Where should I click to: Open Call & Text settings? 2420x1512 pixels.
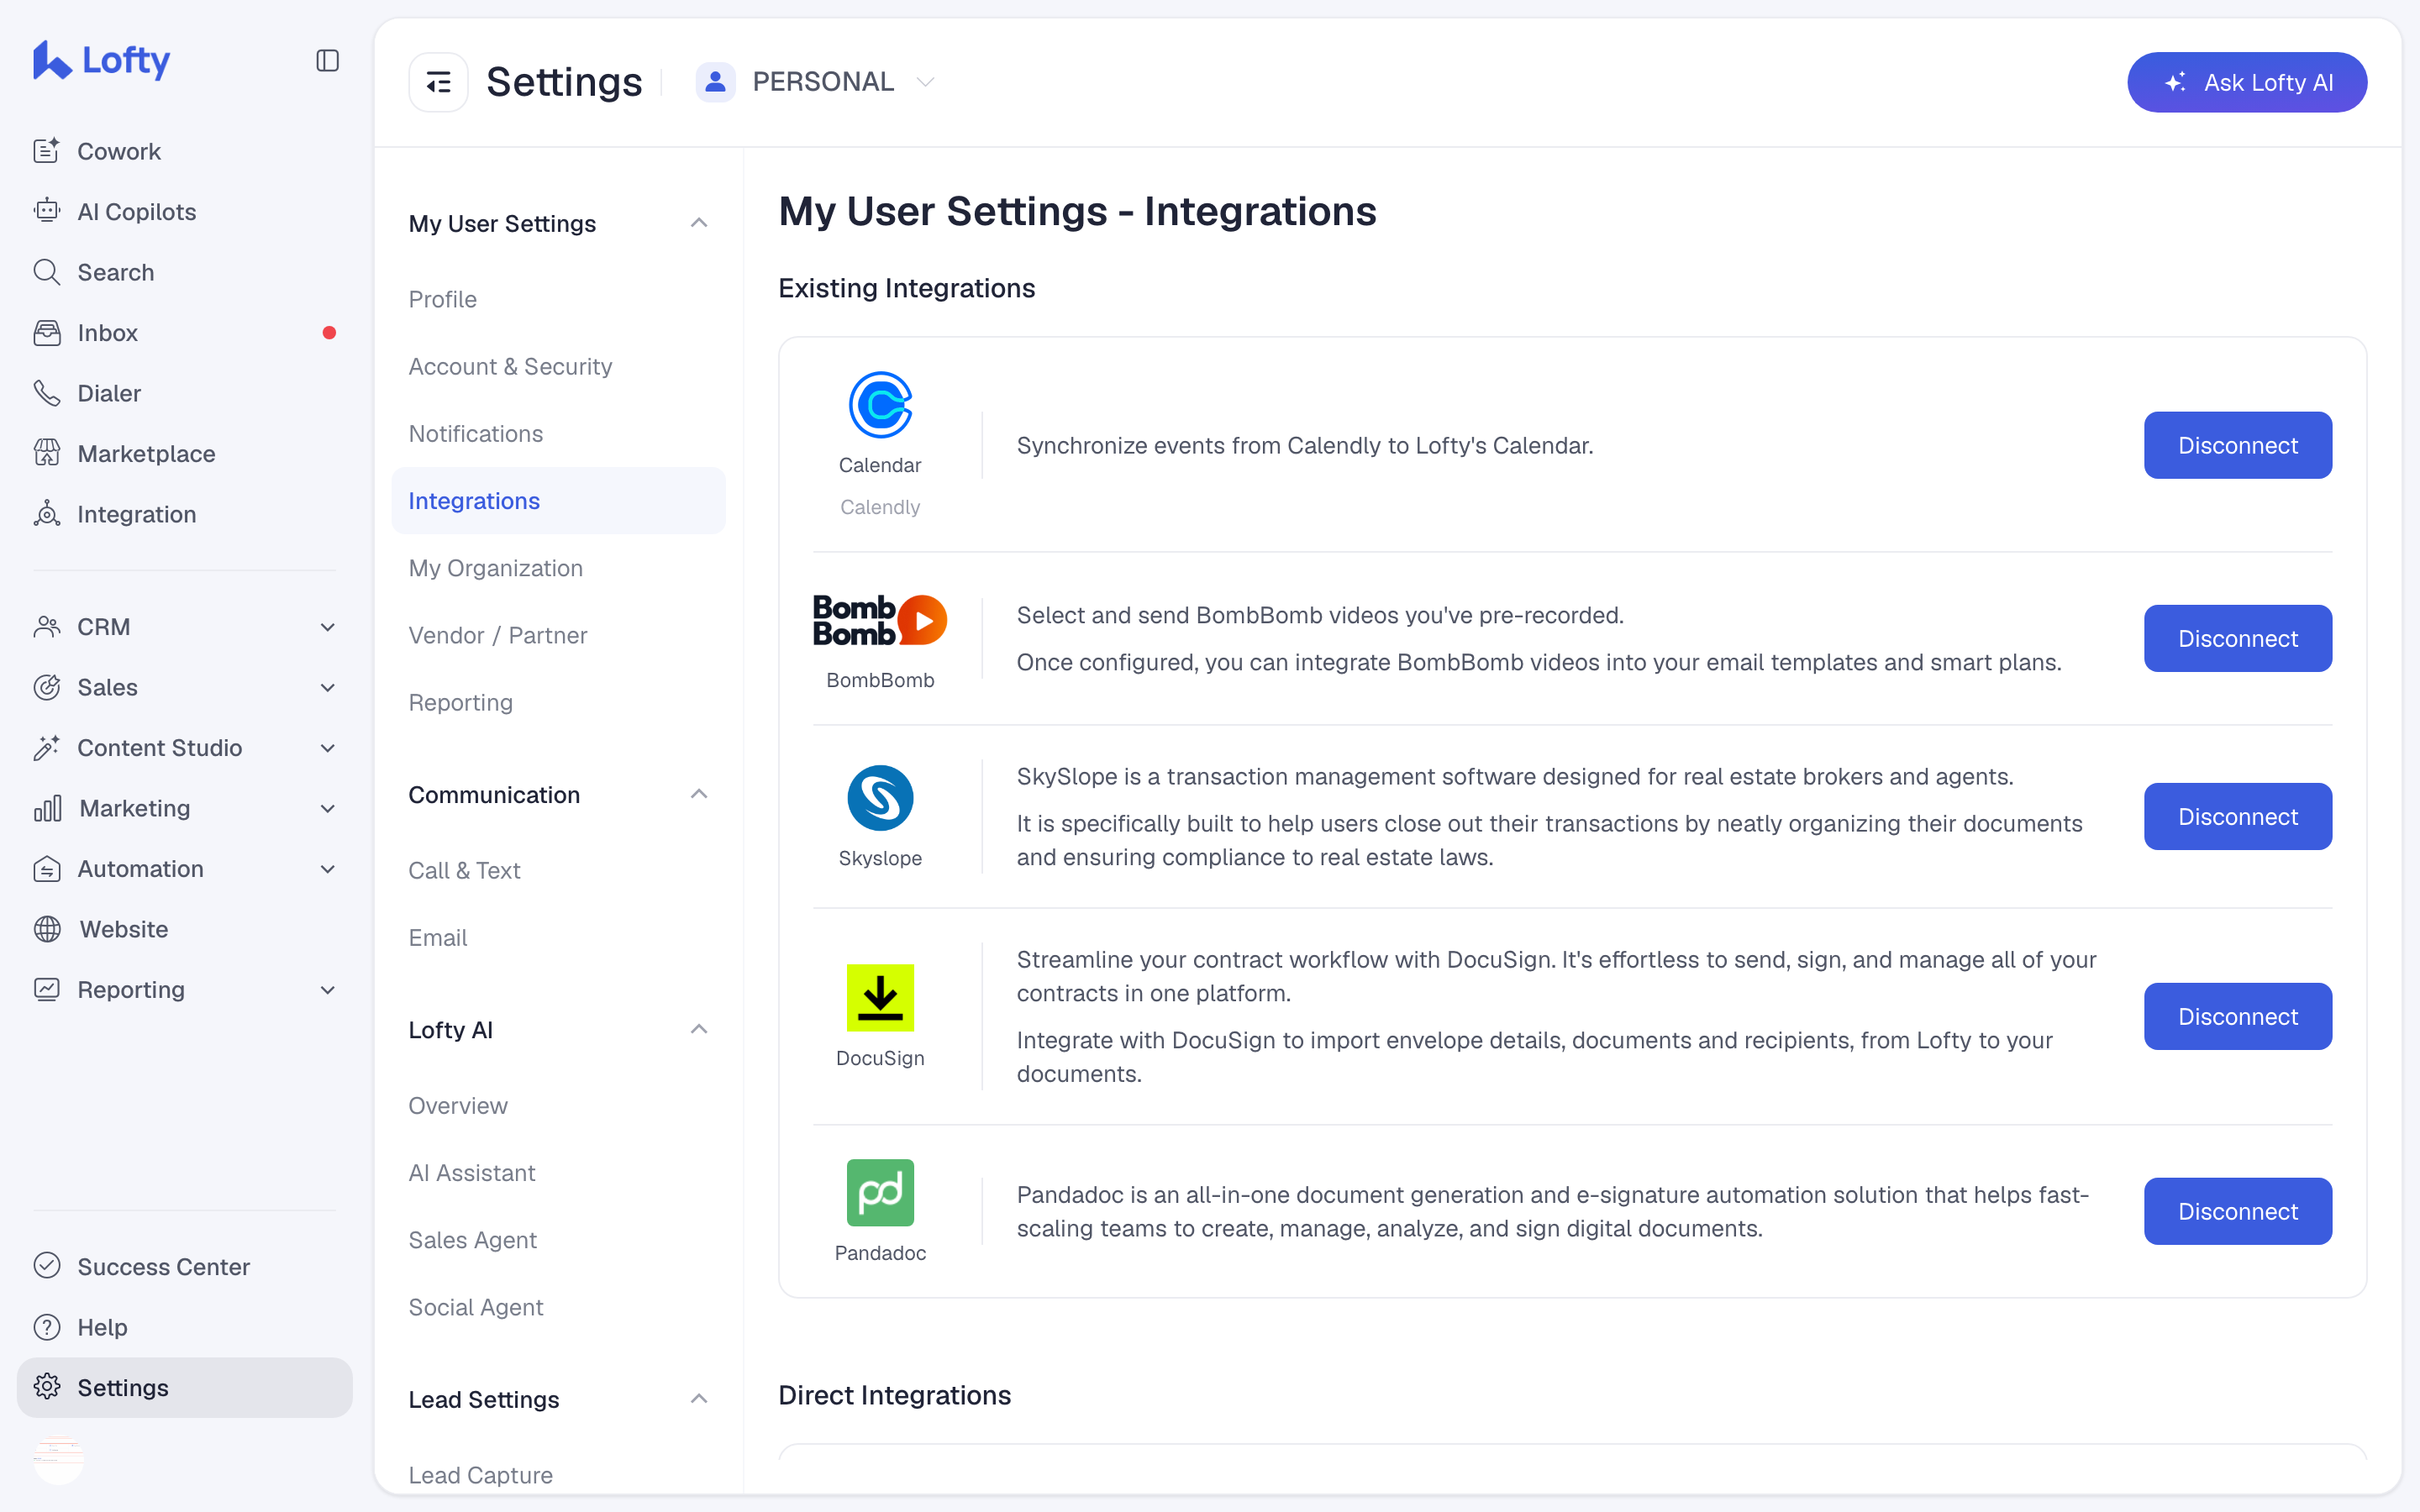[x=558, y=870]
